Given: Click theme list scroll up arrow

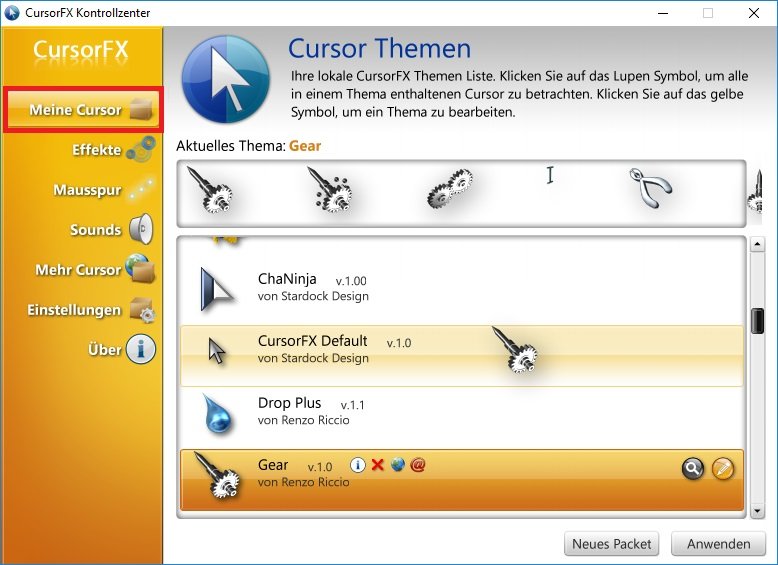Looking at the screenshot, I should pos(757,244).
